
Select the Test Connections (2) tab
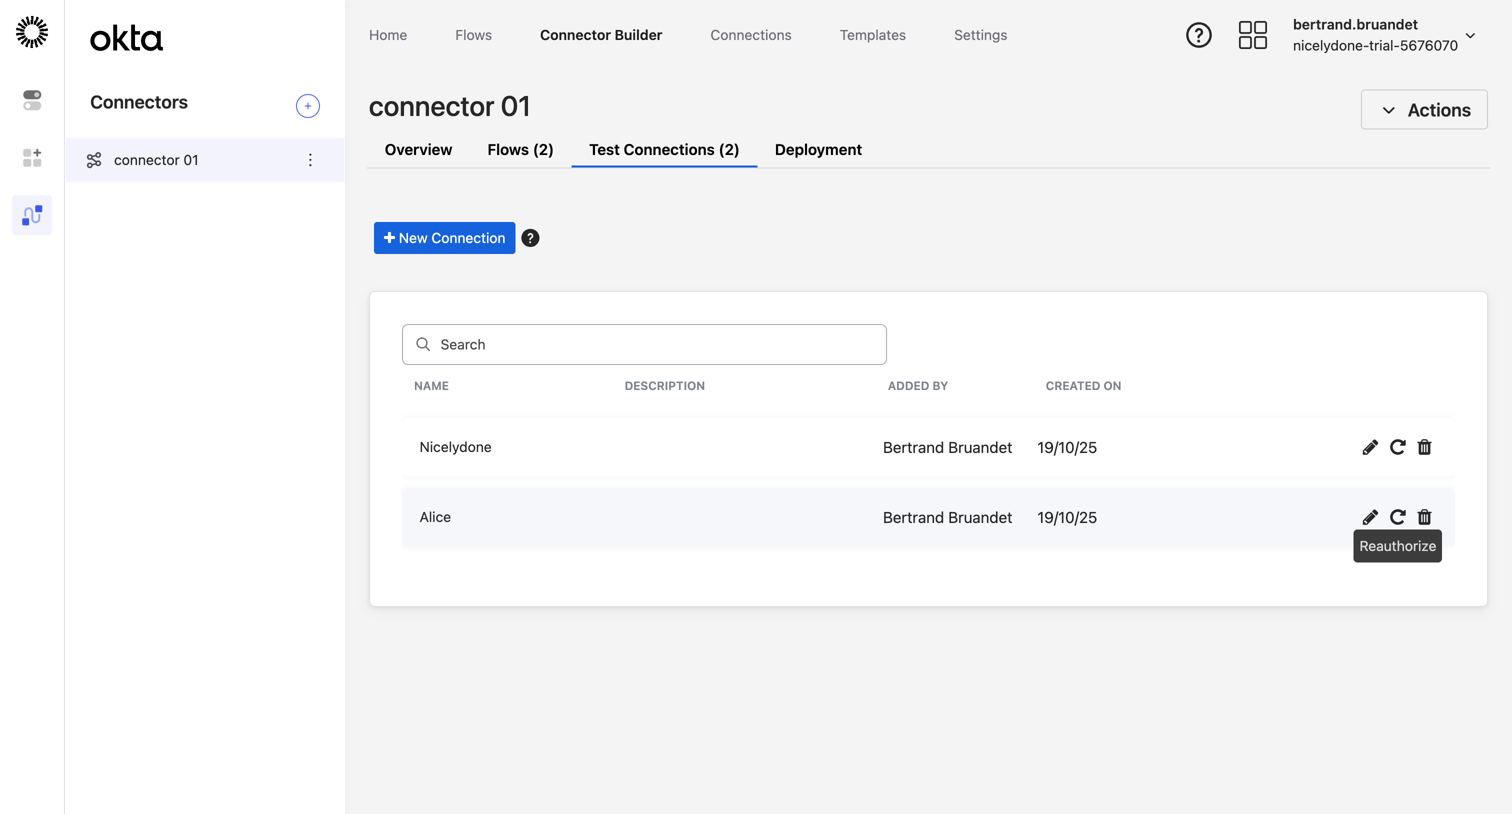[x=664, y=150]
